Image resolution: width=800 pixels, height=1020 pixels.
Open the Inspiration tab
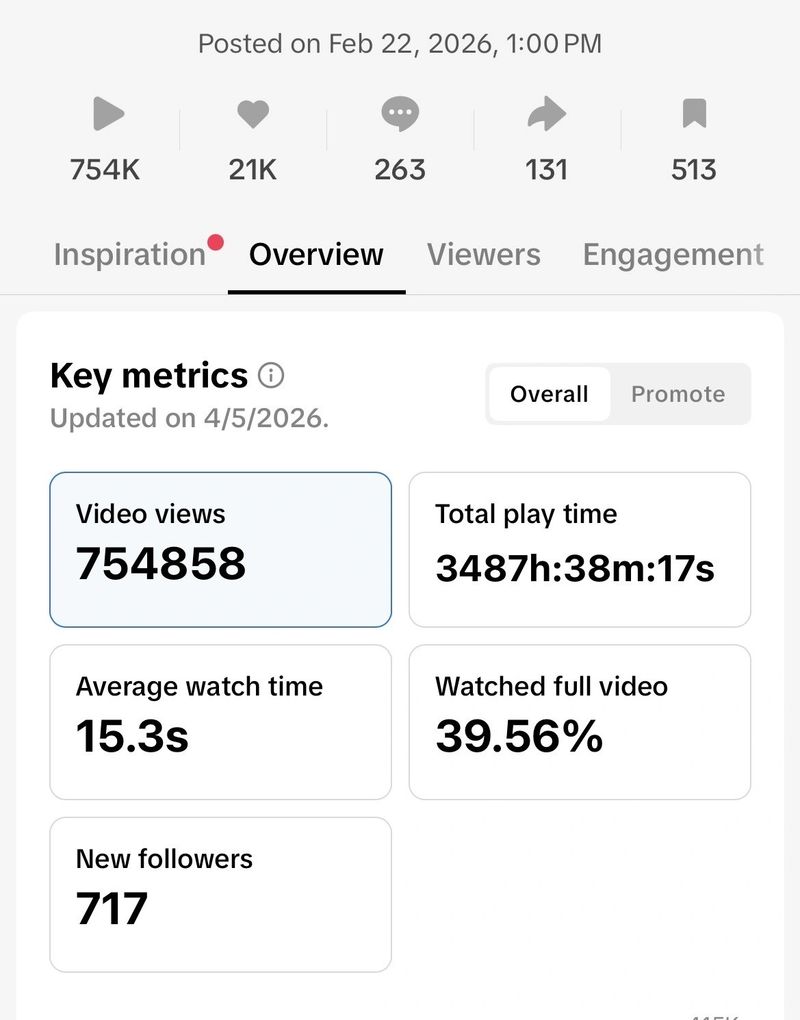[x=129, y=255]
